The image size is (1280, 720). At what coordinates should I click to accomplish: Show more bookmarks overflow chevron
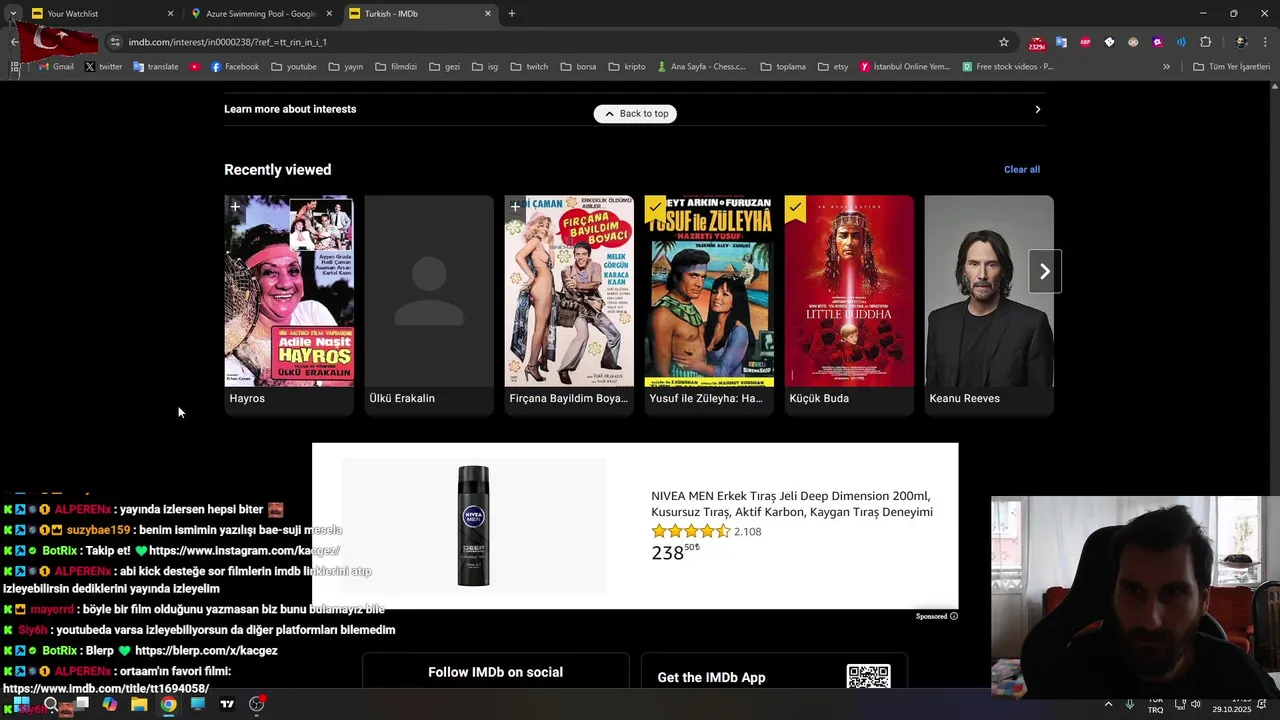(1166, 67)
